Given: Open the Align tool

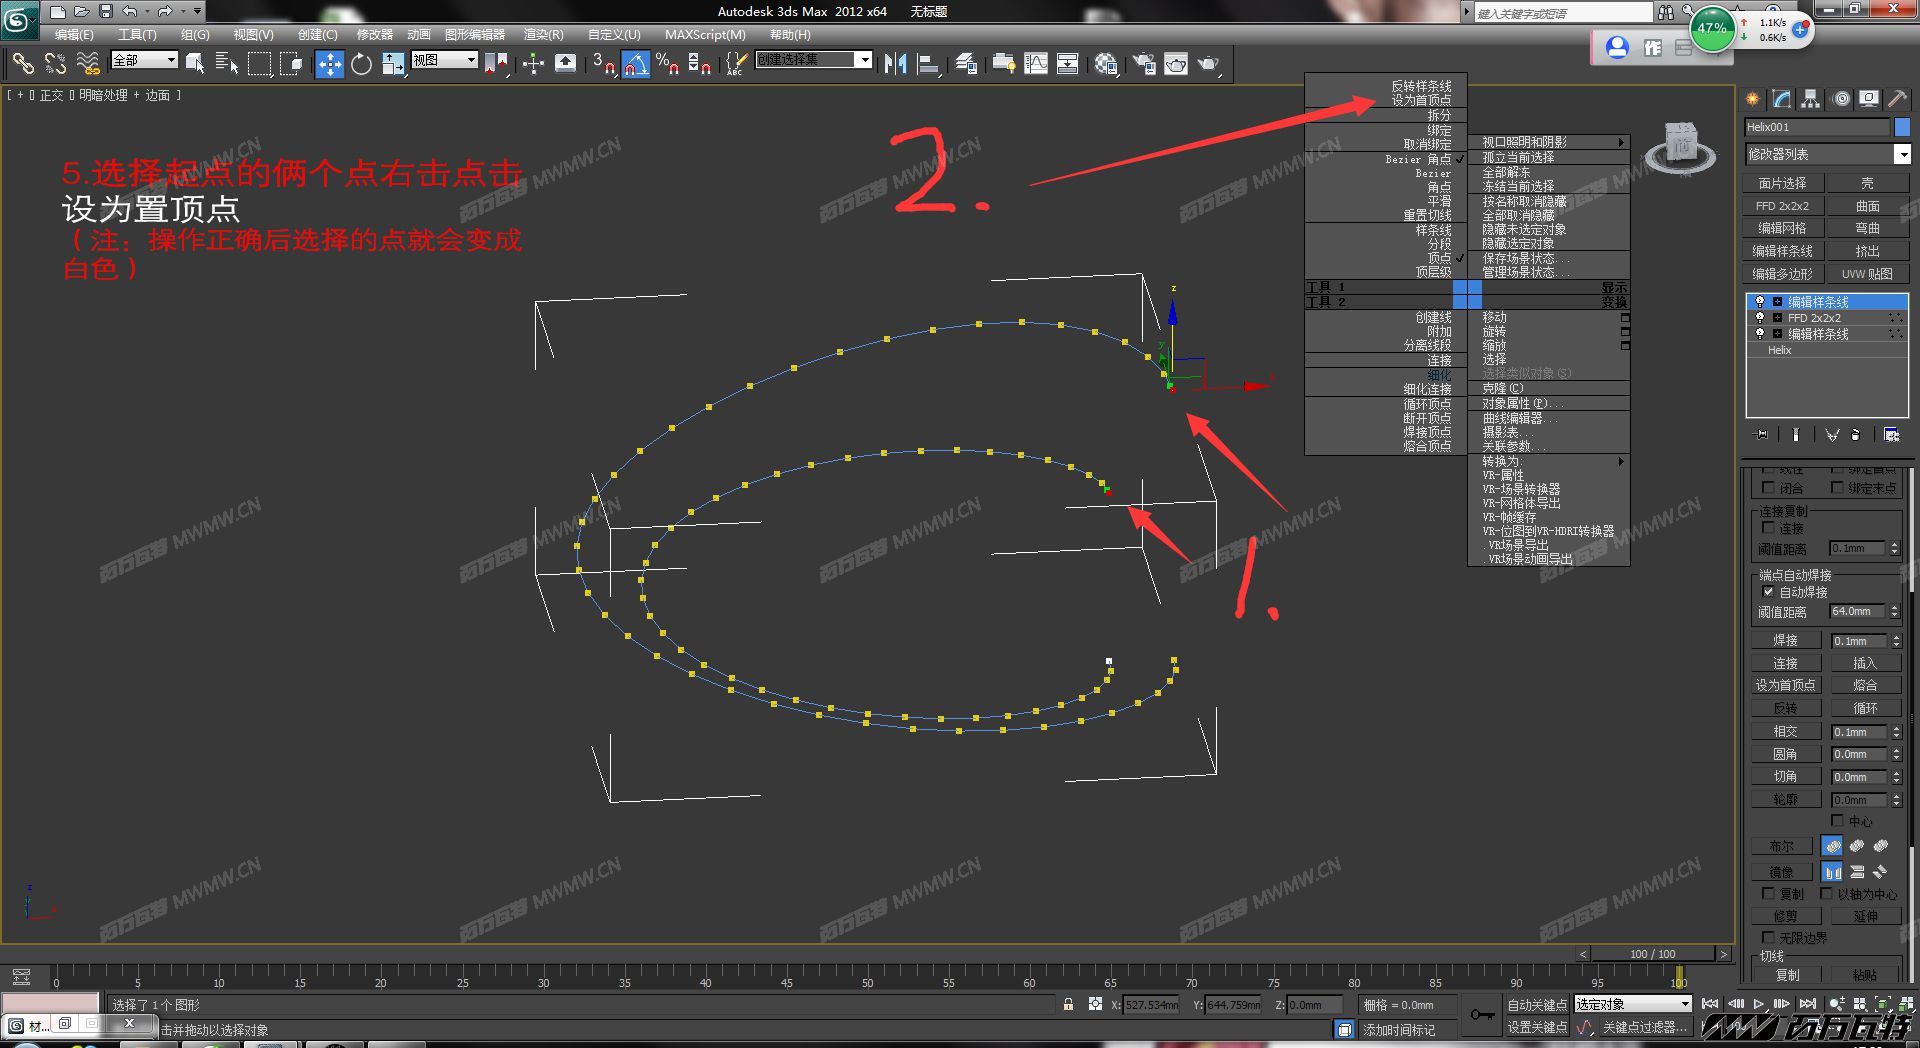Looking at the screenshot, I should point(929,64).
